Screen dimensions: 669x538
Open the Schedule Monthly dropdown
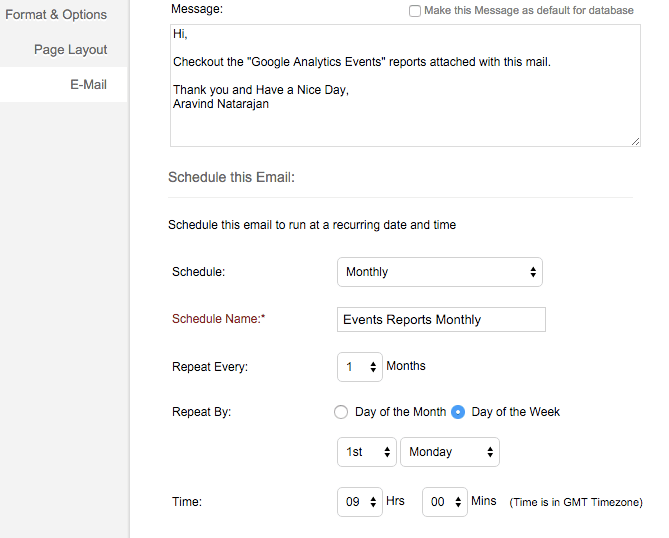click(439, 272)
